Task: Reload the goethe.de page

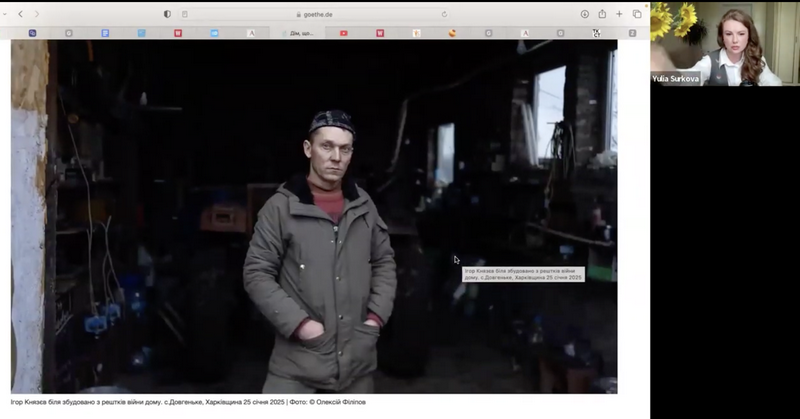Action: tap(444, 14)
